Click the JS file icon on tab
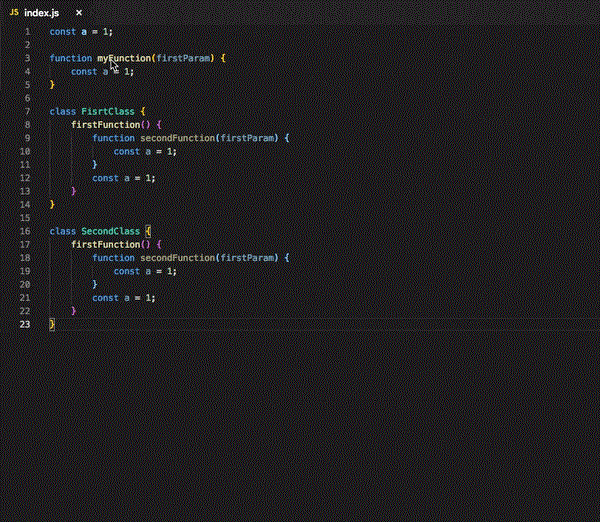This screenshot has width=600, height=522. click(14, 12)
